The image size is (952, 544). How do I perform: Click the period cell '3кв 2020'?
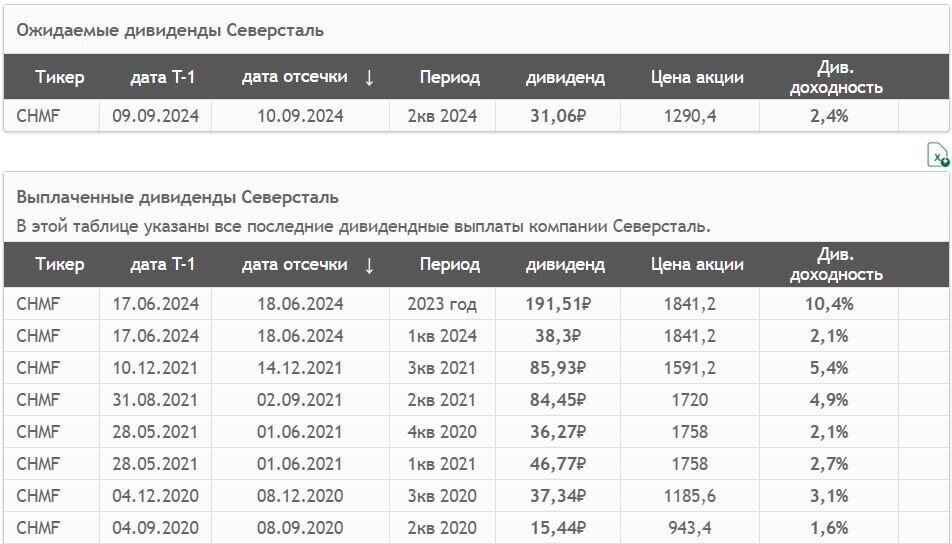point(442,496)
